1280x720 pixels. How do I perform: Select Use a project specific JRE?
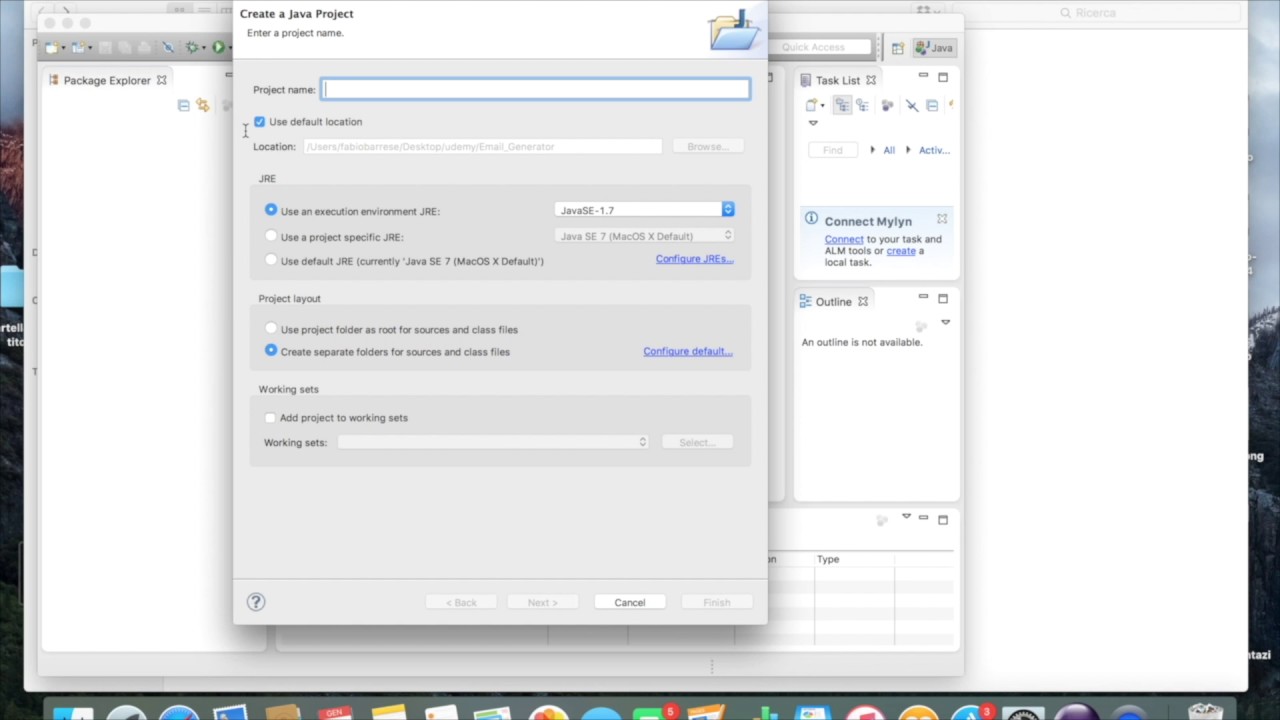click(x=271, y=236)
